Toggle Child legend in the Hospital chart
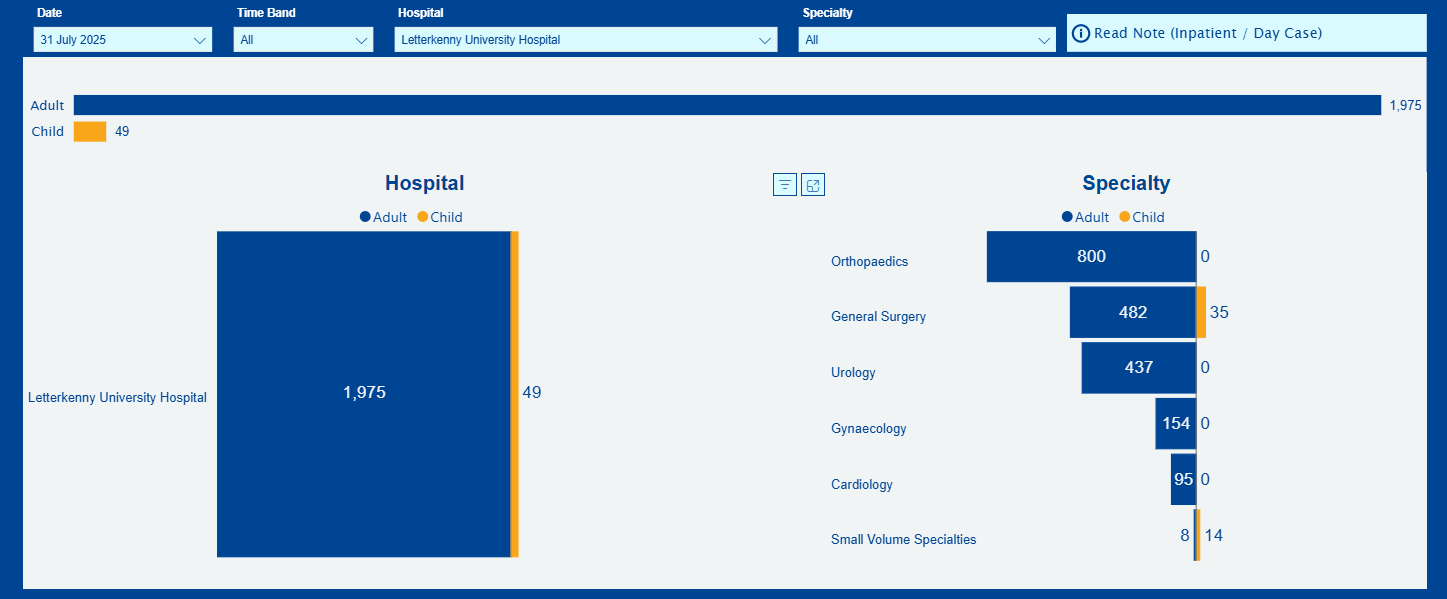 tap(440, 217)
